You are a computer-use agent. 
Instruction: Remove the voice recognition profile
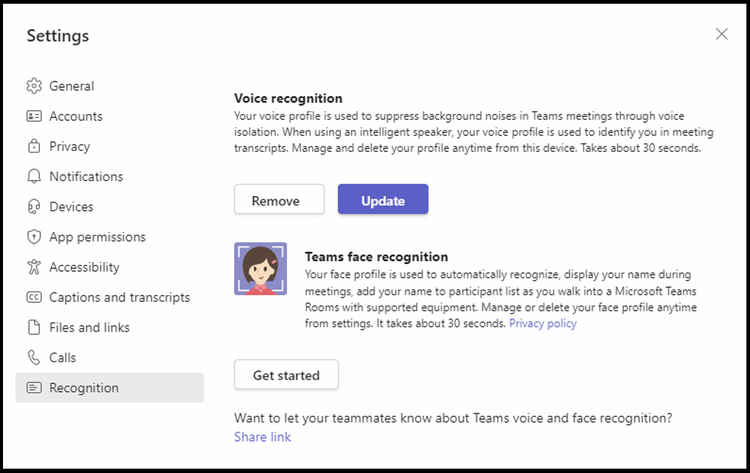279,199
